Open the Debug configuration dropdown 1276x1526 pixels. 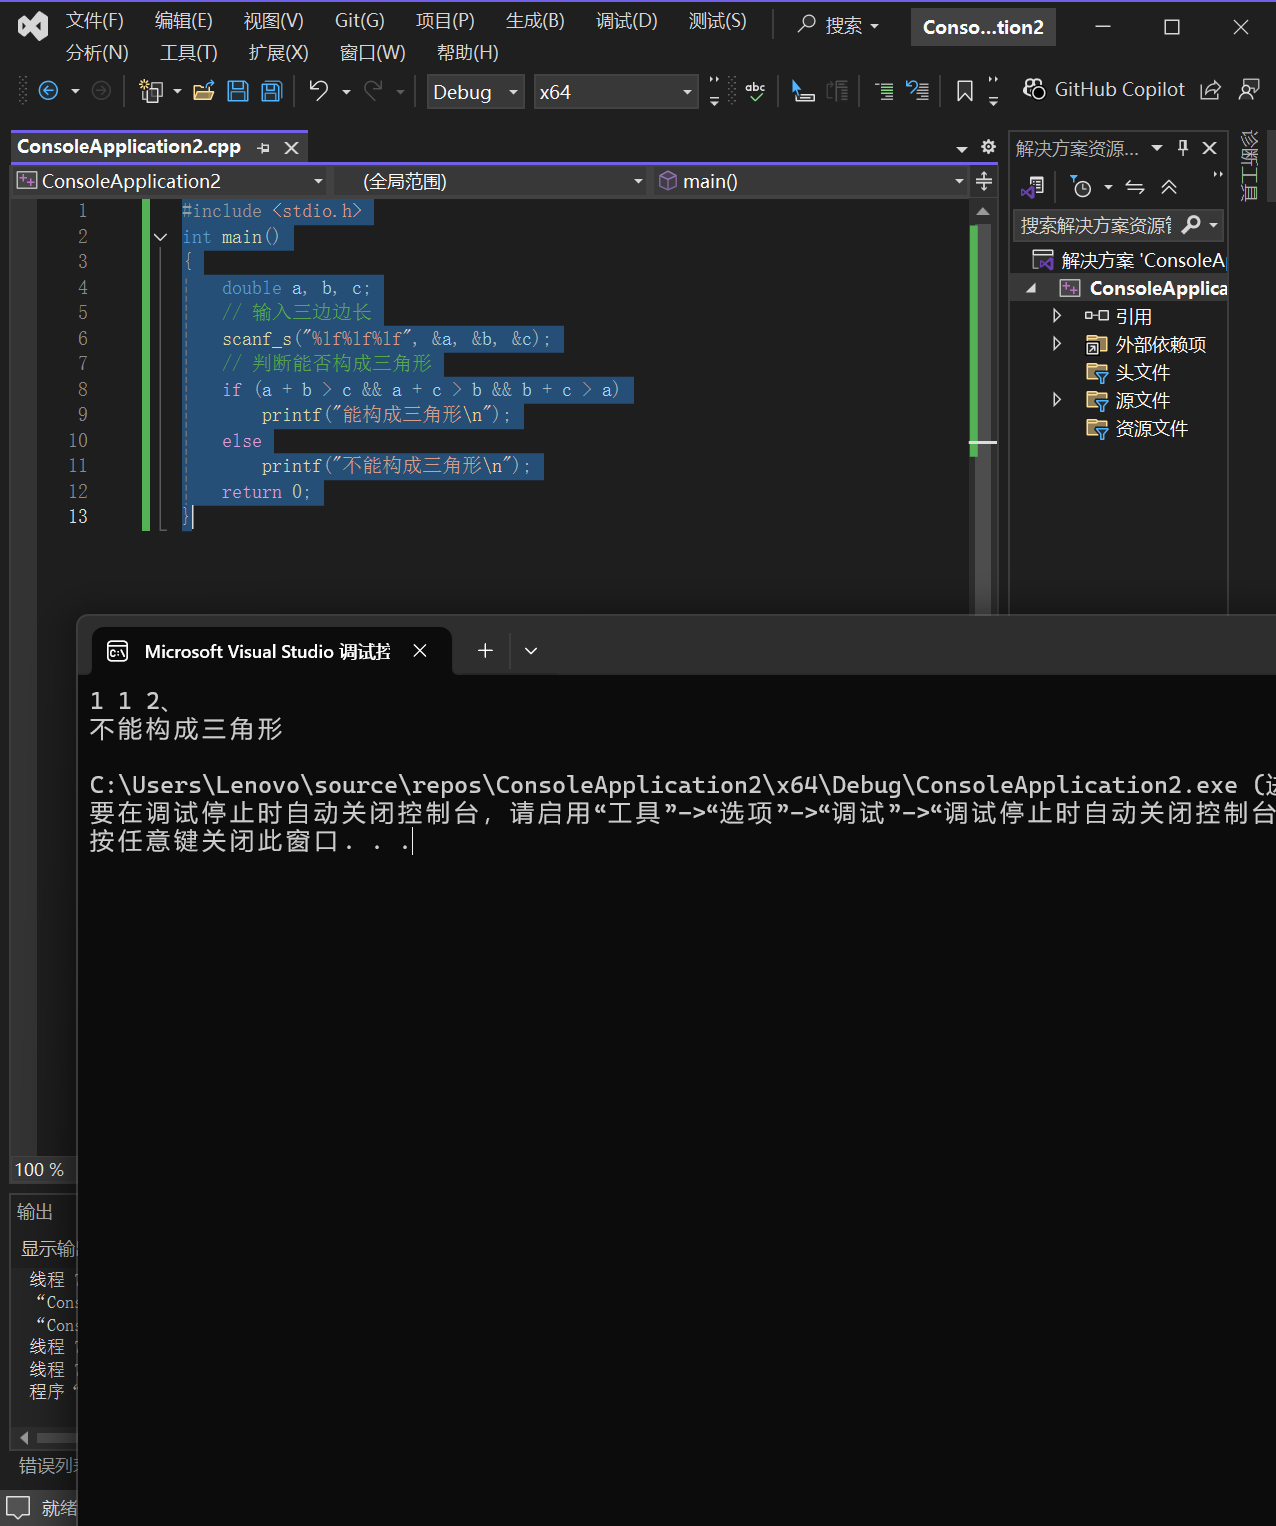[476, 92]
